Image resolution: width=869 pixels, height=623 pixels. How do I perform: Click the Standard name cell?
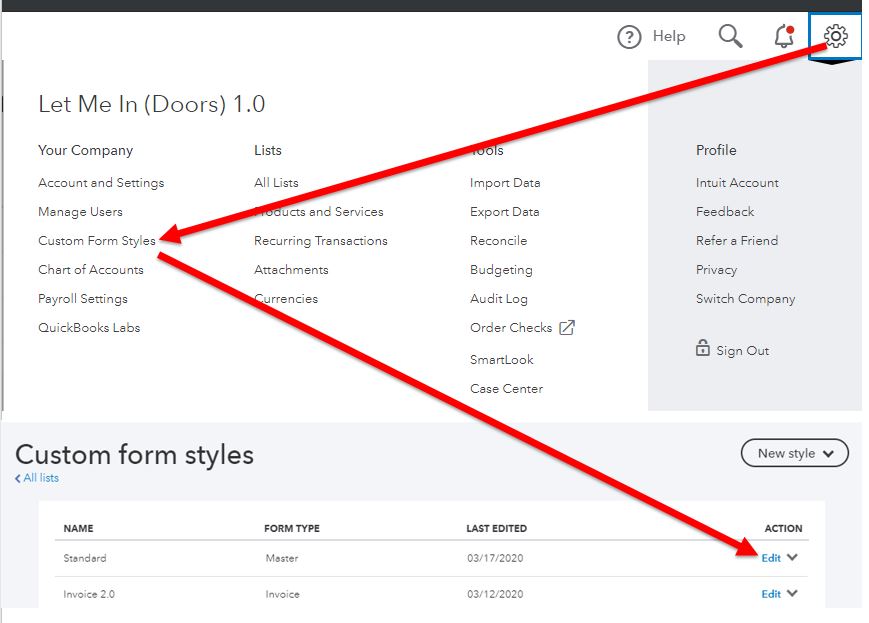point(85,558)
